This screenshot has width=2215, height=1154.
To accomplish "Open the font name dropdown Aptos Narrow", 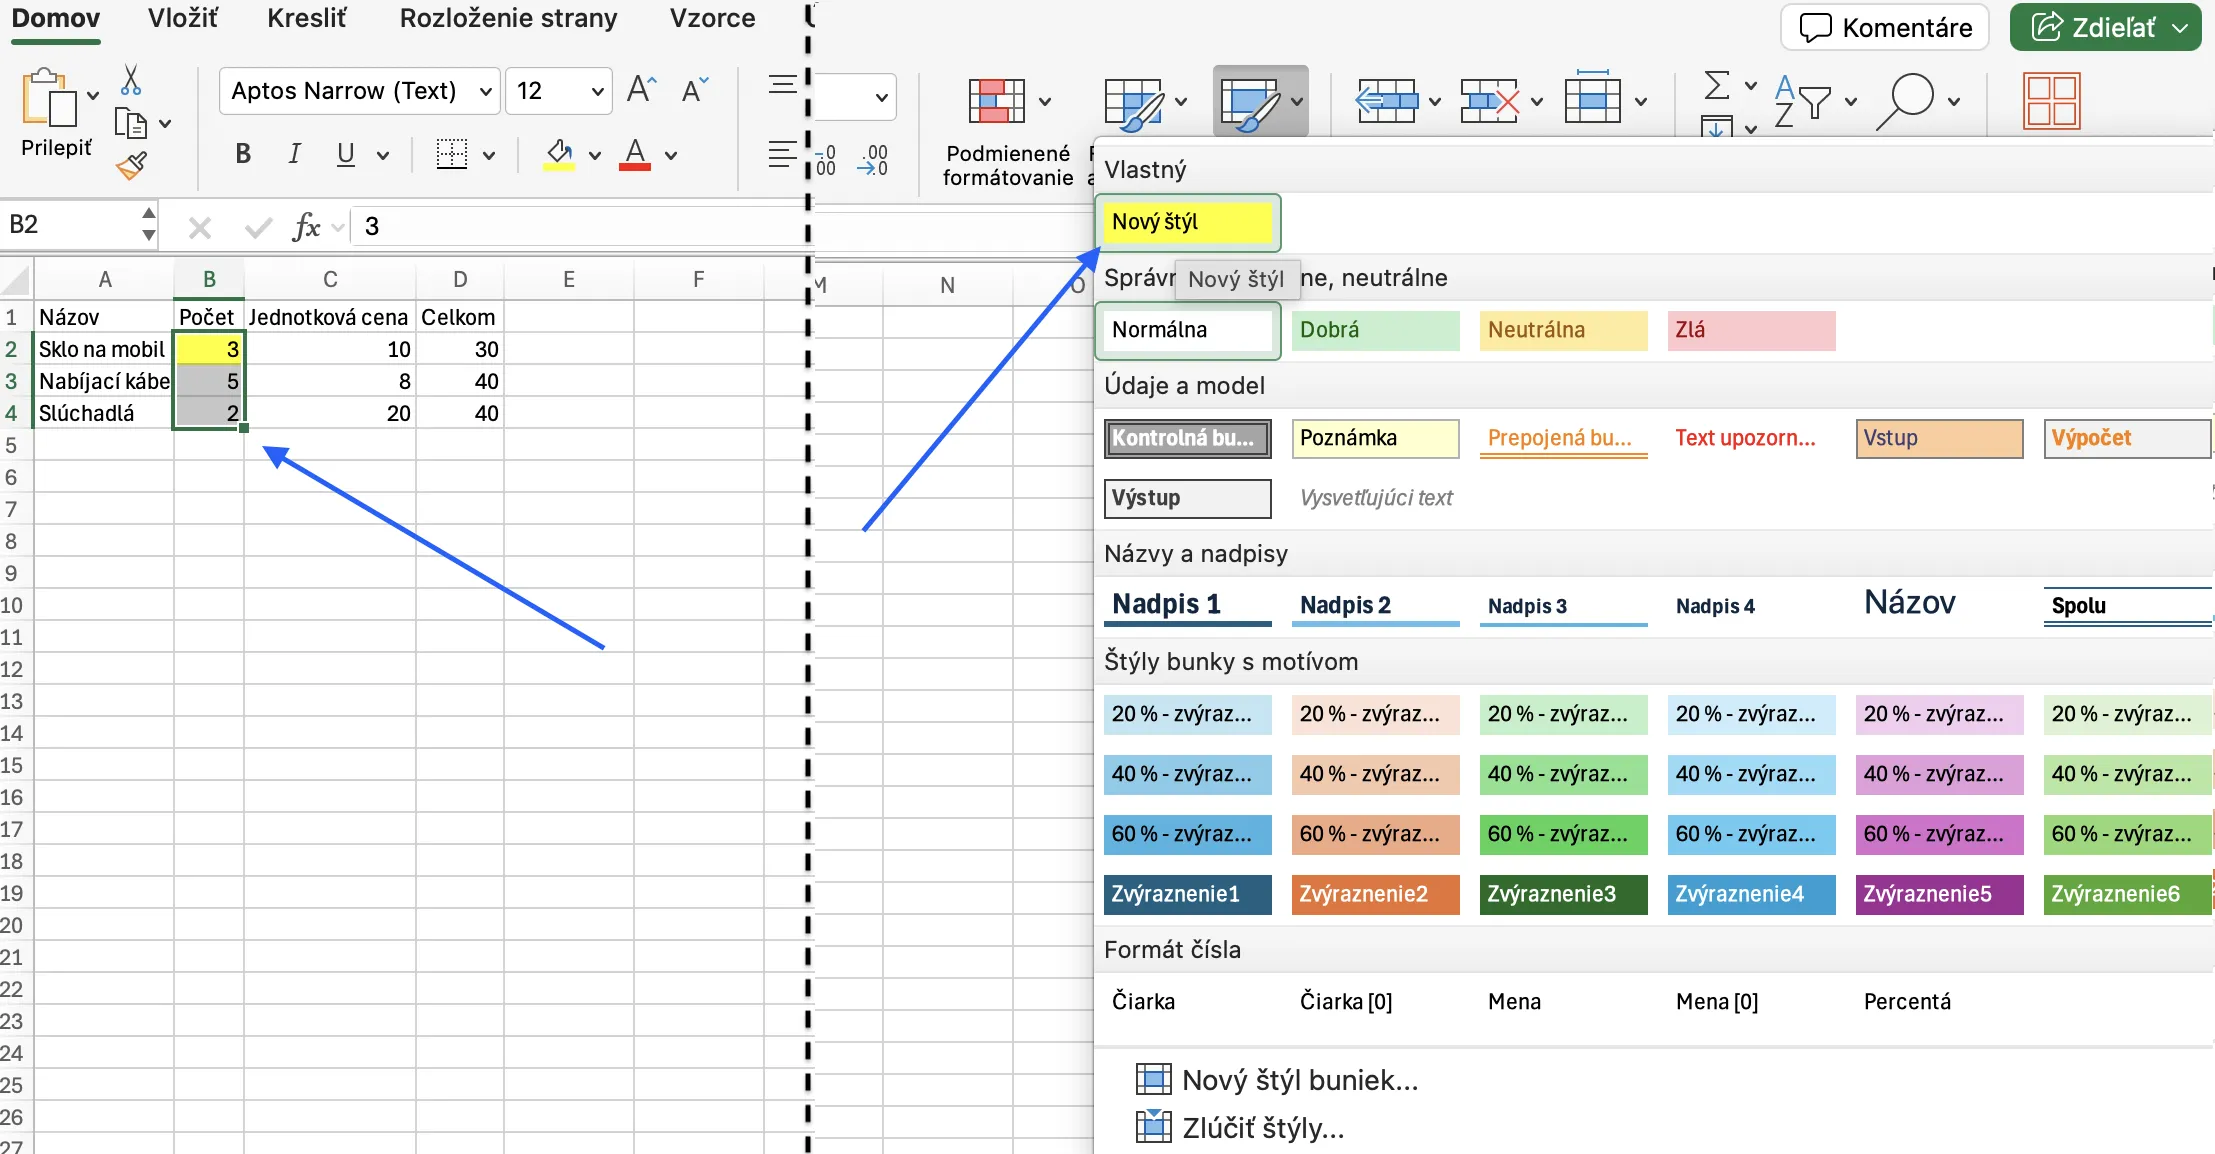I will pyautogui.click(x=360, y=91).
